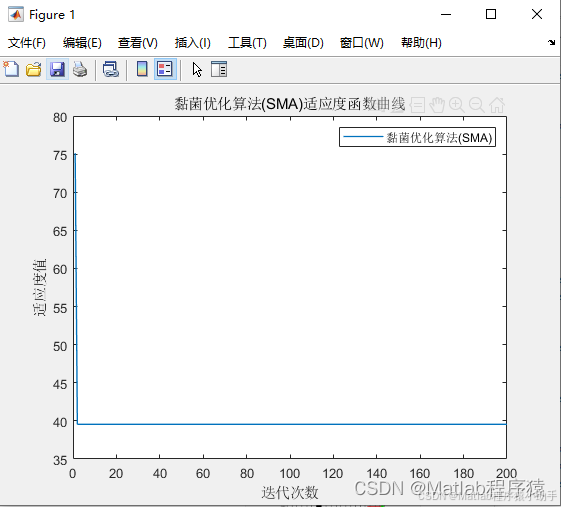This screenshot has height=507, width=561.
Task: Dock the figure using the corner arrow
Action: pyautogui.click(x=551, y=43)
